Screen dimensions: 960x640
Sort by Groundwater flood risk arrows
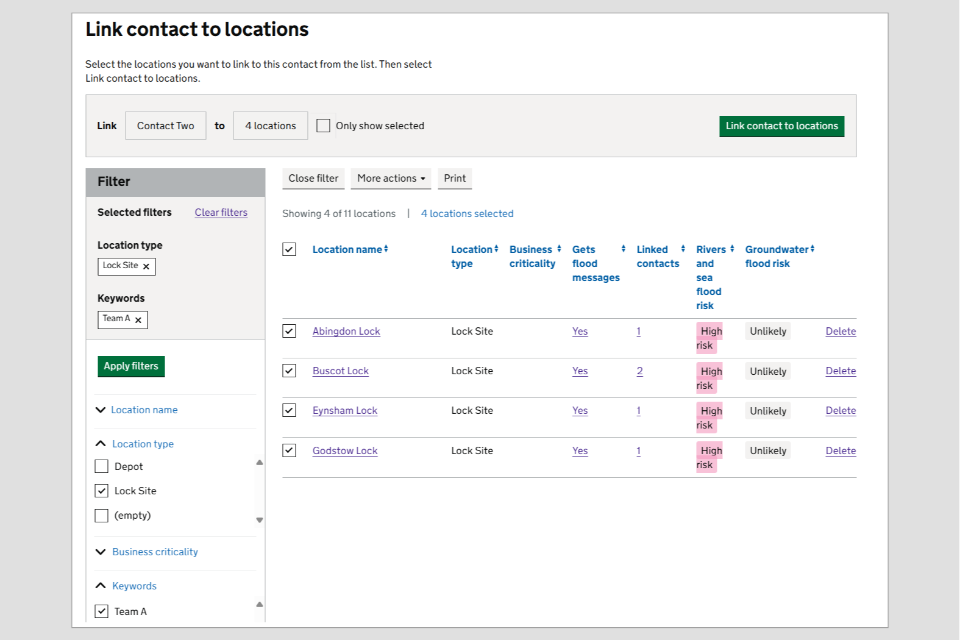[812, 249]
